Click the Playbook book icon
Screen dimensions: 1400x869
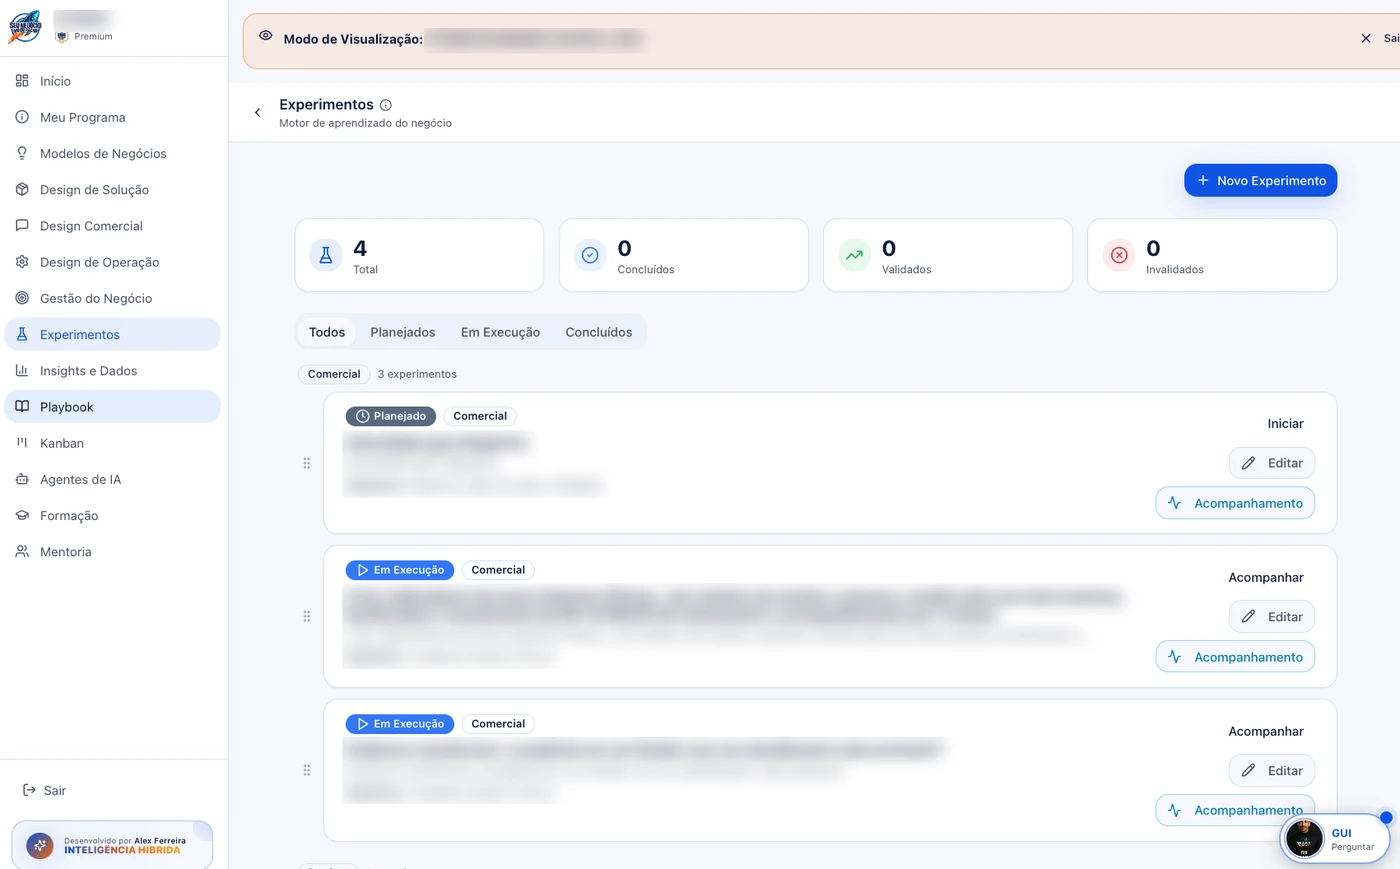22,407
